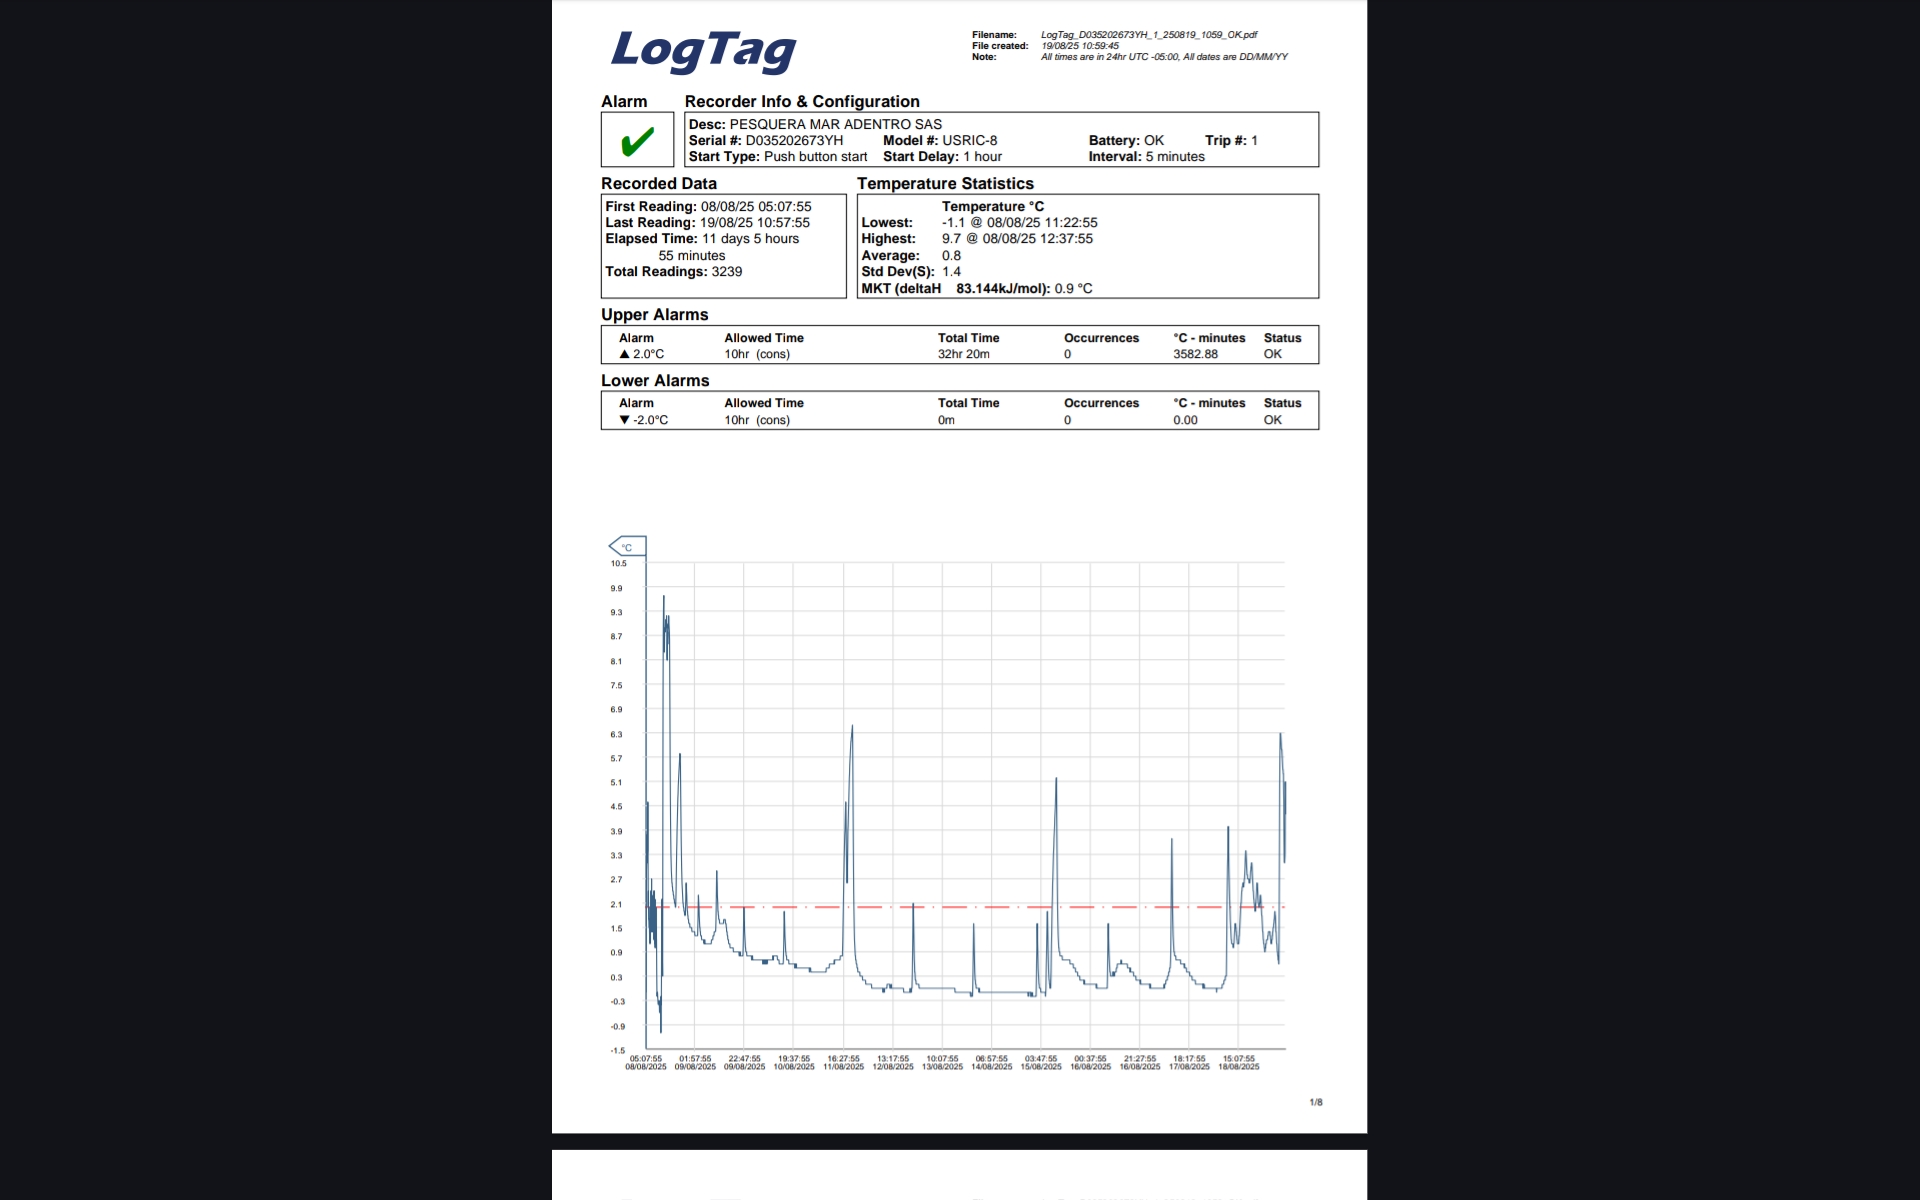
Task: Click the lower alarm down-triangle symbol
Action: (624, 420)
